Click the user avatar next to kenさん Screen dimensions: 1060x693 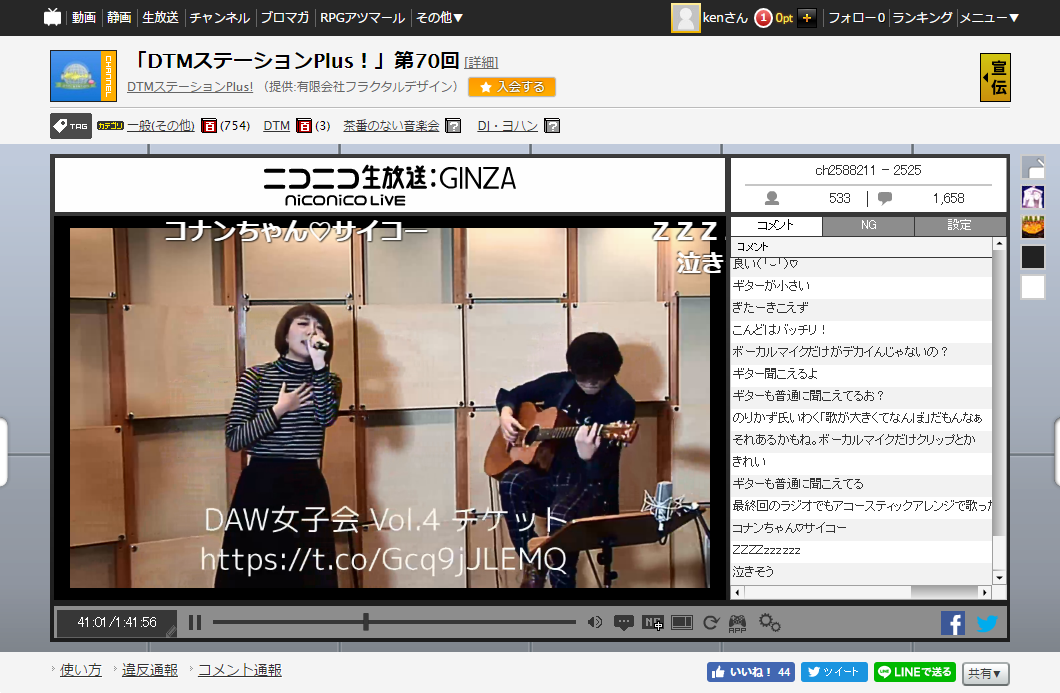pyautogui.click(x=685, y=18)
